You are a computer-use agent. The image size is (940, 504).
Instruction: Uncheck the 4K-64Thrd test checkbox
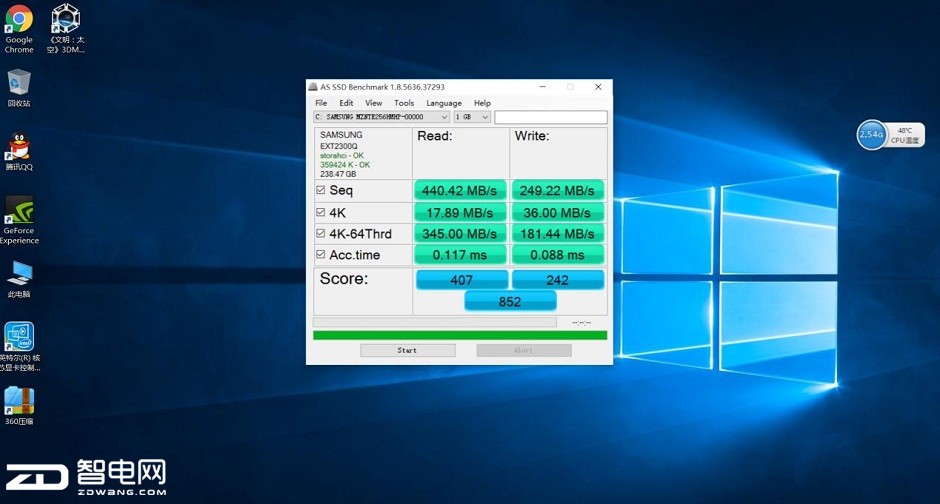321,233
